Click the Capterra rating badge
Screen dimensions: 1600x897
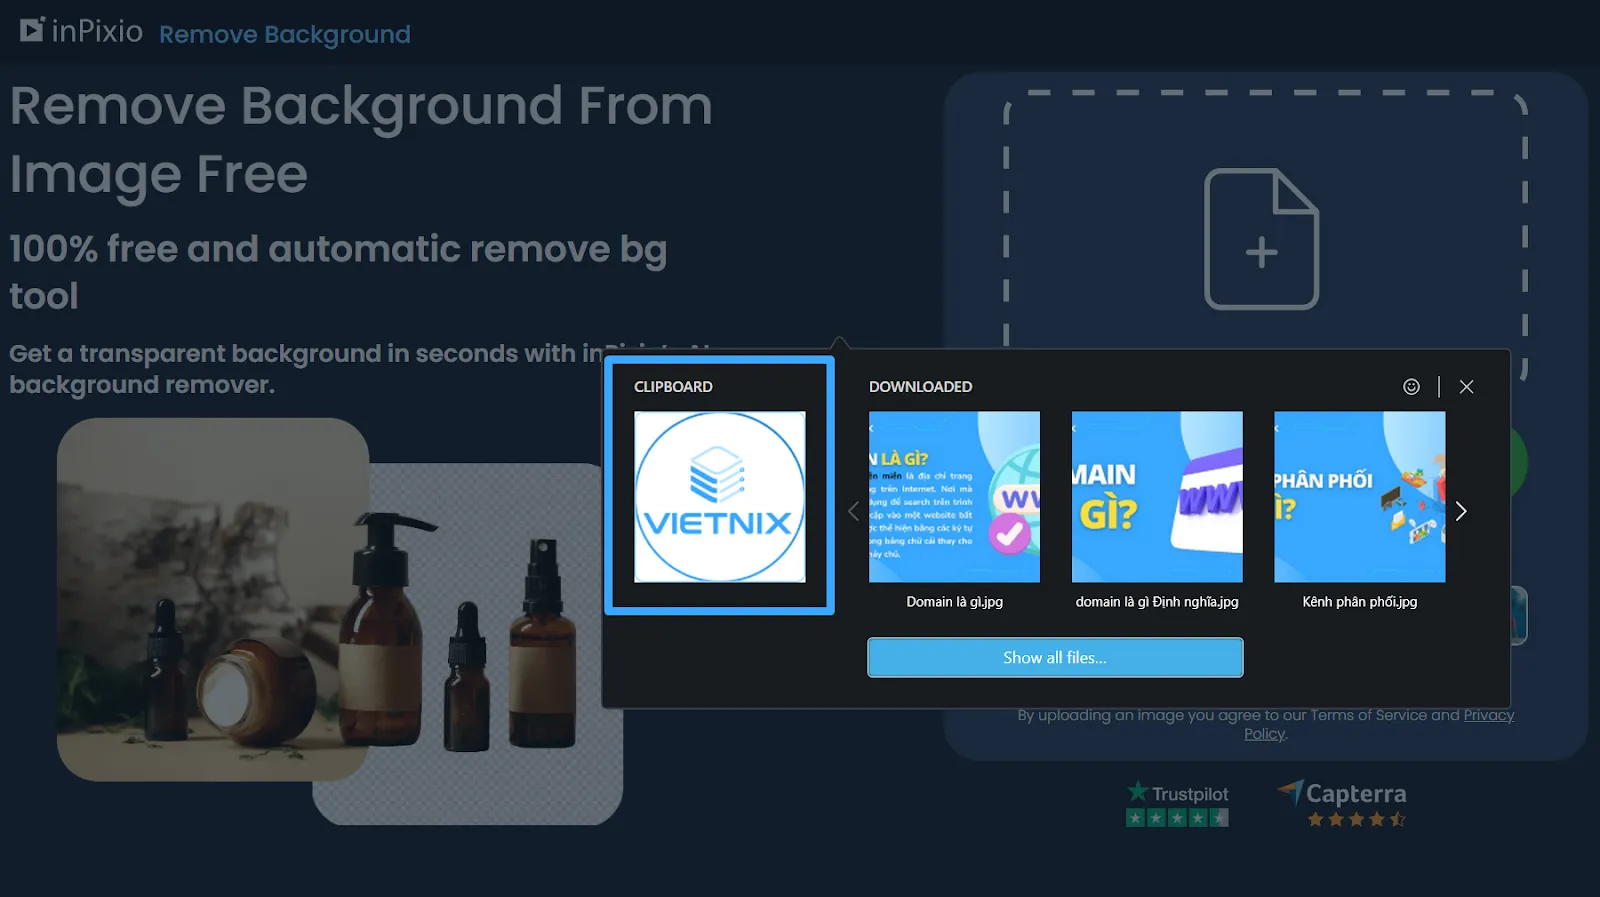1343,804
